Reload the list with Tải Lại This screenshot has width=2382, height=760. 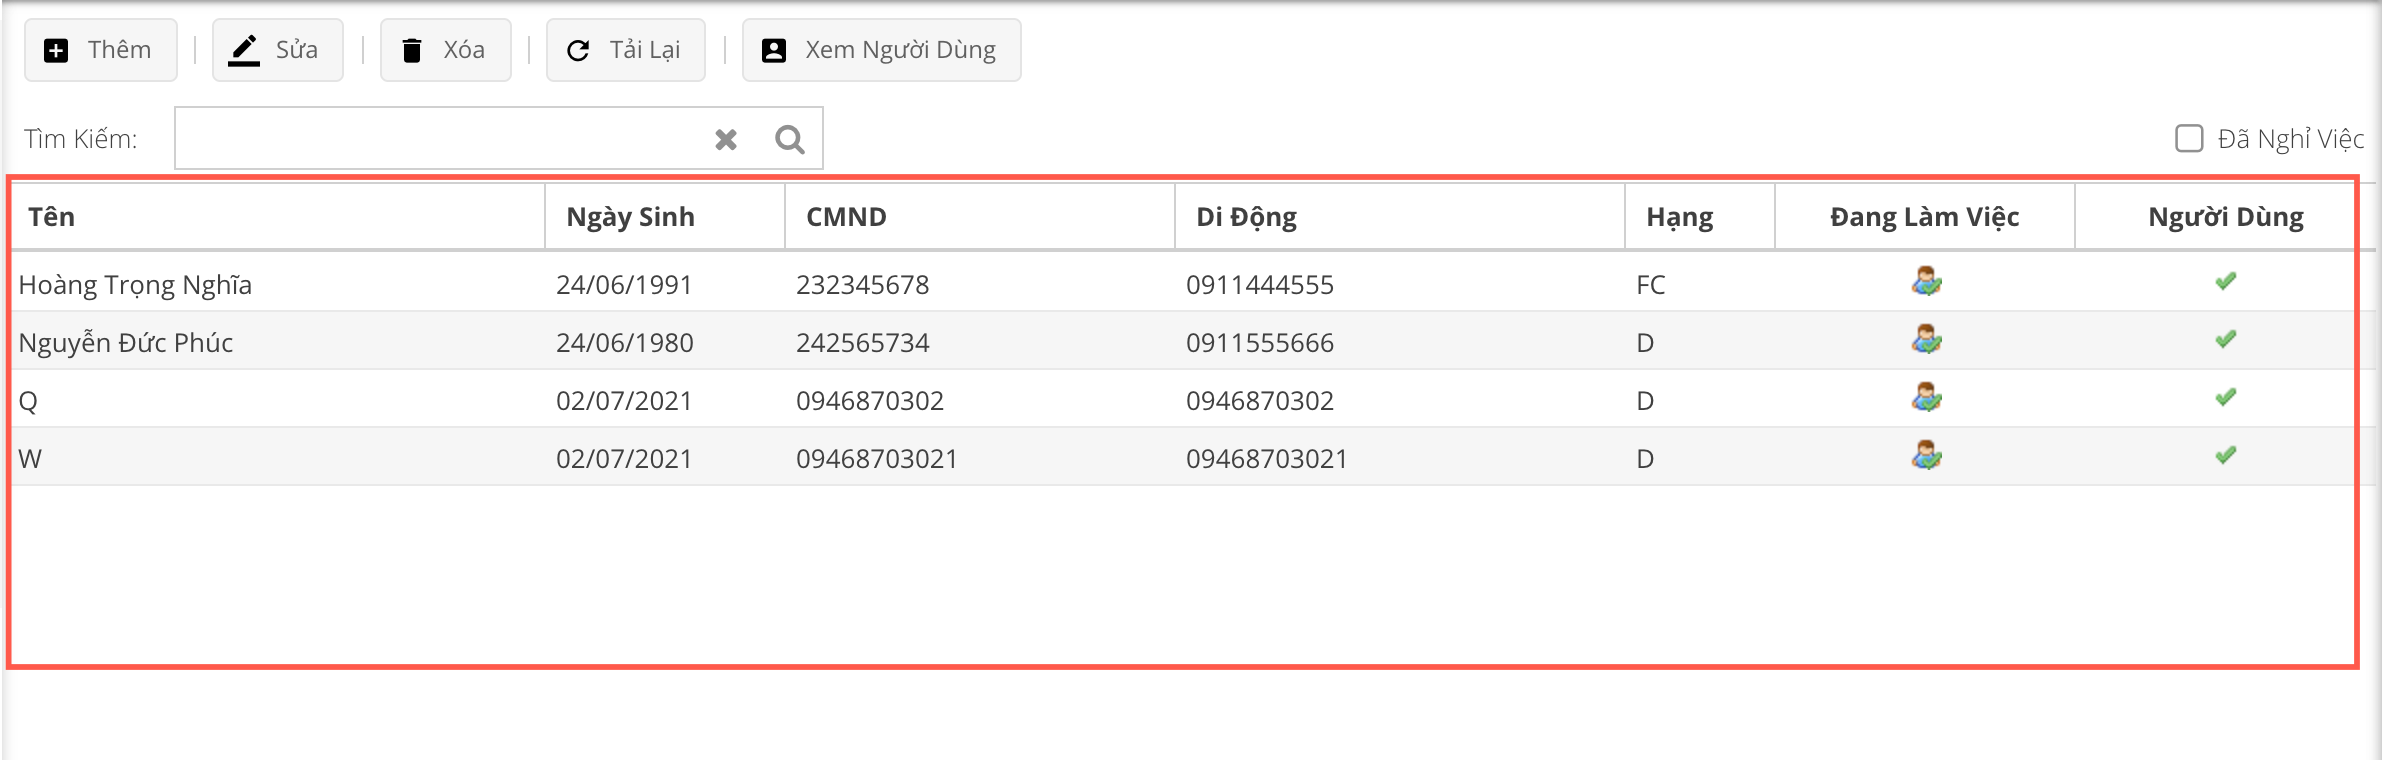(625, 50)
